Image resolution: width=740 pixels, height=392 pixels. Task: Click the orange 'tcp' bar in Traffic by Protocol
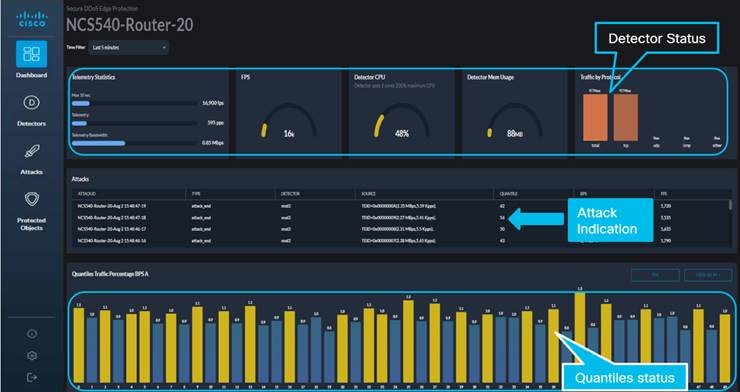tap(626, 117)
